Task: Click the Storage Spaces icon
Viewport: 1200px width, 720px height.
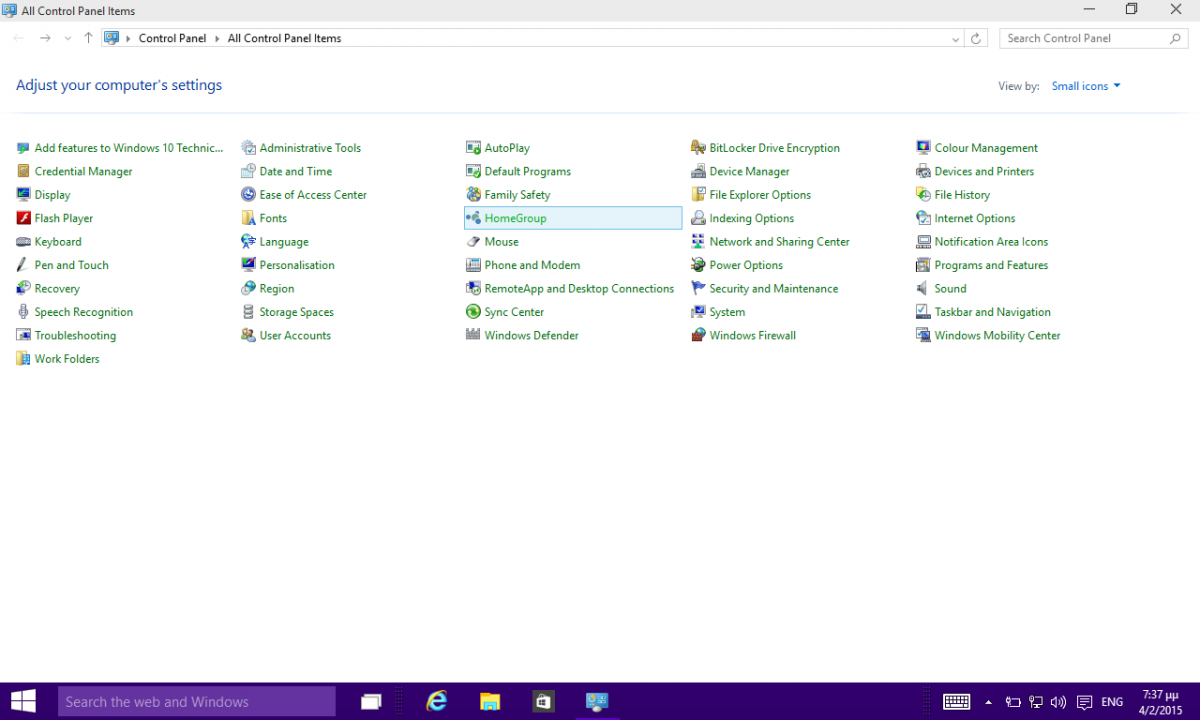Action: tap(248, 312)
